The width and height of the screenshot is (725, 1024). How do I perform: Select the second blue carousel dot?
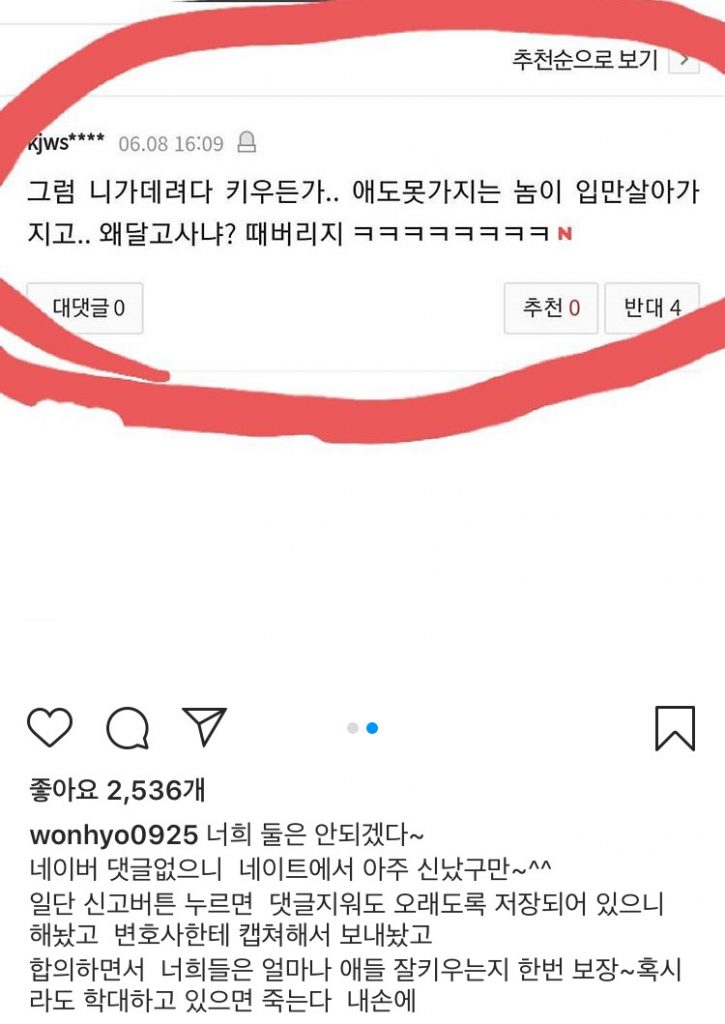[x=372, y=728]
